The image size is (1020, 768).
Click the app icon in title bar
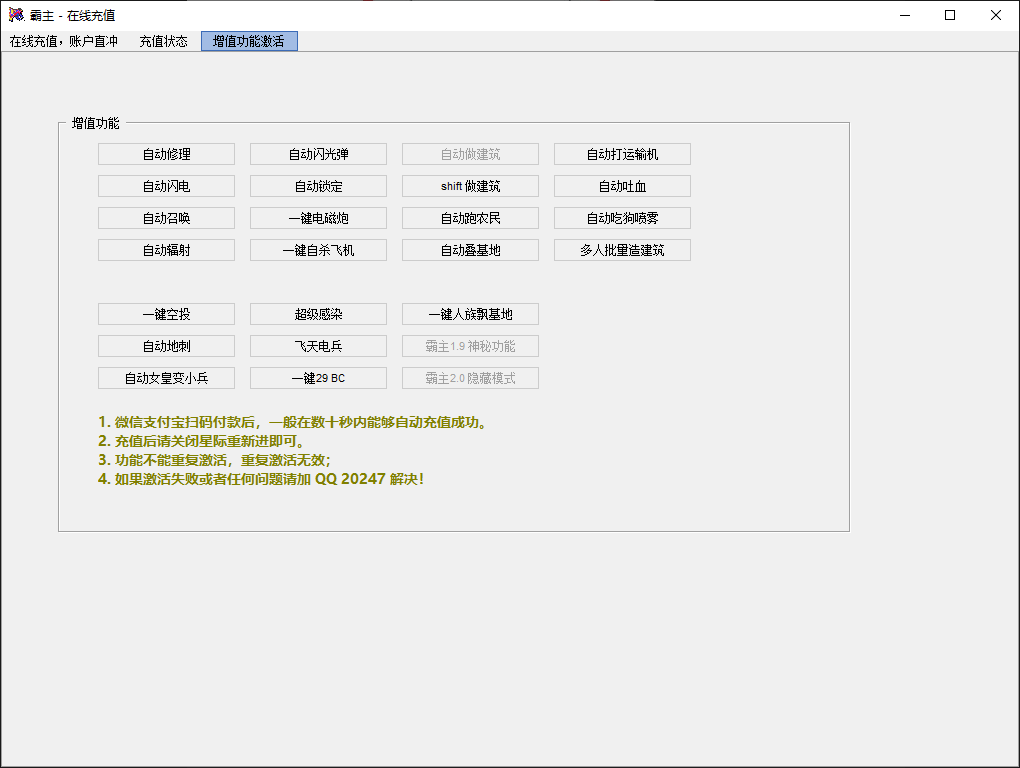(16, 15)
